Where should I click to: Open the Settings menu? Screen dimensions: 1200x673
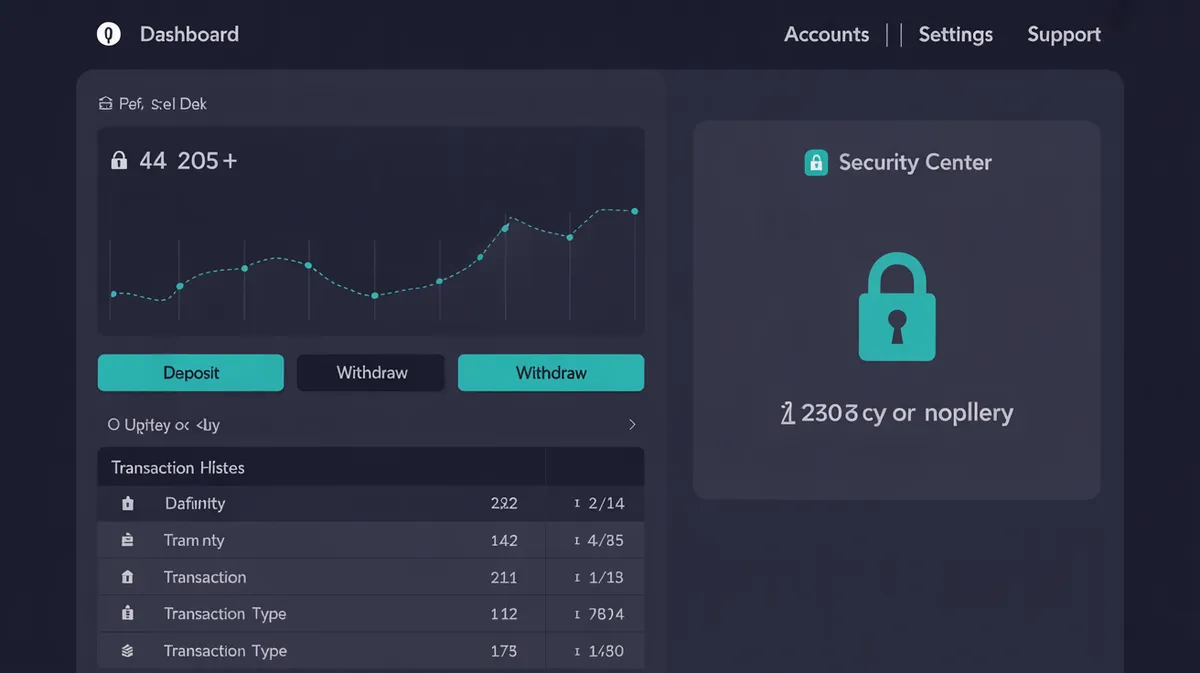pos(955,34)
